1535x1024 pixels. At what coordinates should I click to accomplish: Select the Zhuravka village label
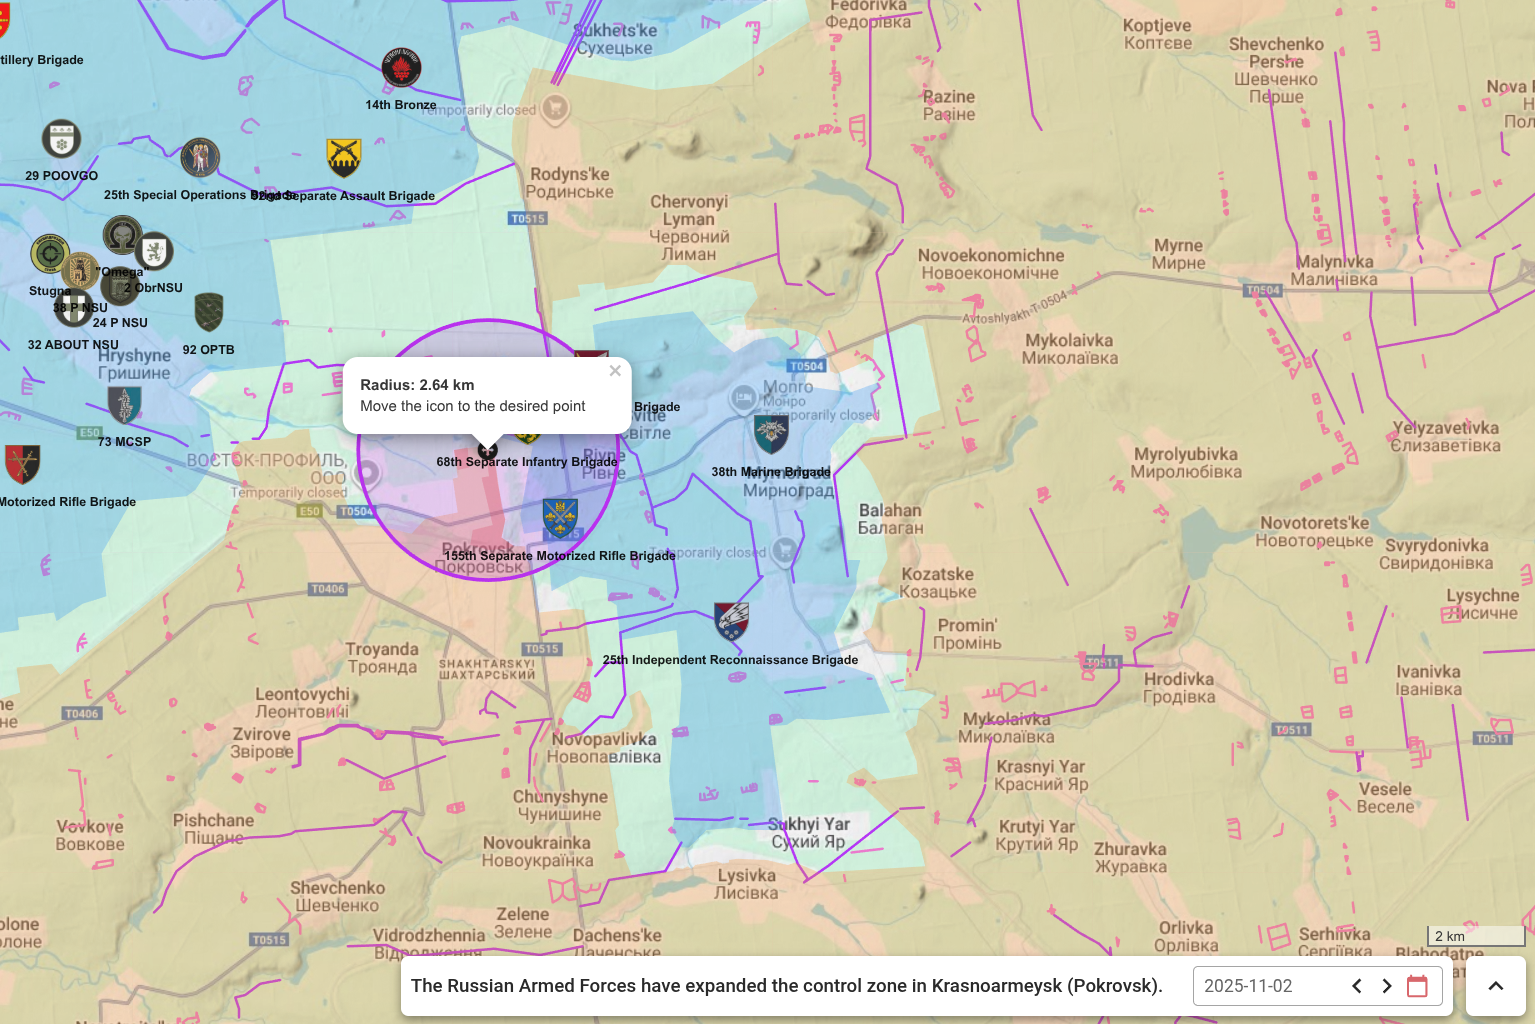[x=1131, y=858]
